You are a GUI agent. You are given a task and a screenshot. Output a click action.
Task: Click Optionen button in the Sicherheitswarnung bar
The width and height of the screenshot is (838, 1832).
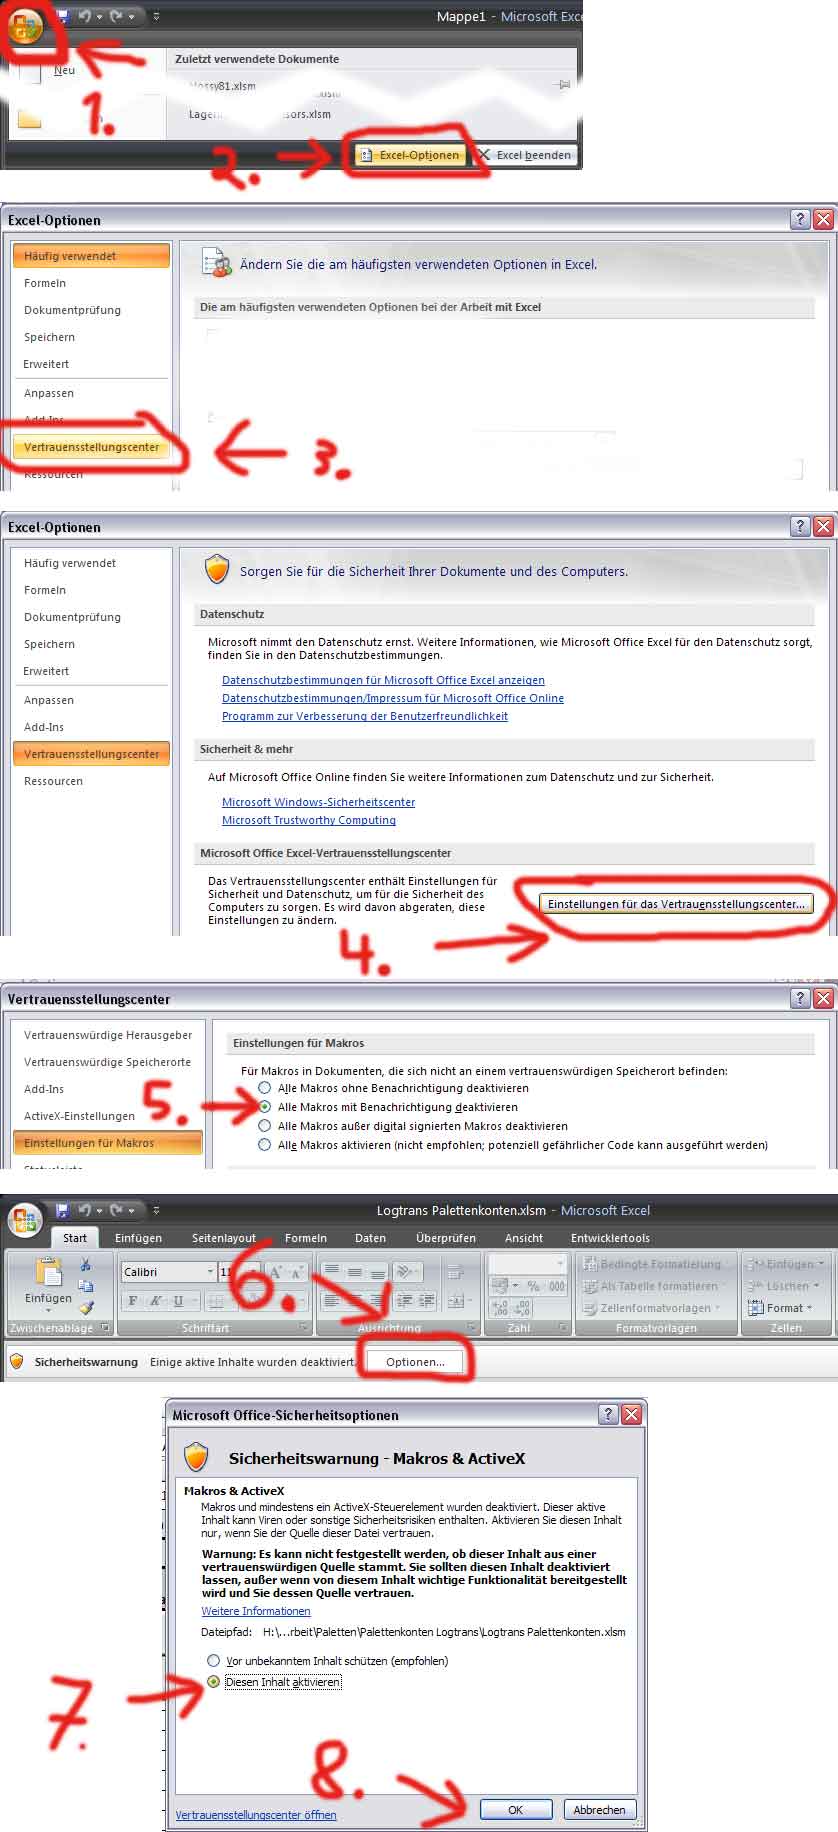click(x=415, y=1362)
